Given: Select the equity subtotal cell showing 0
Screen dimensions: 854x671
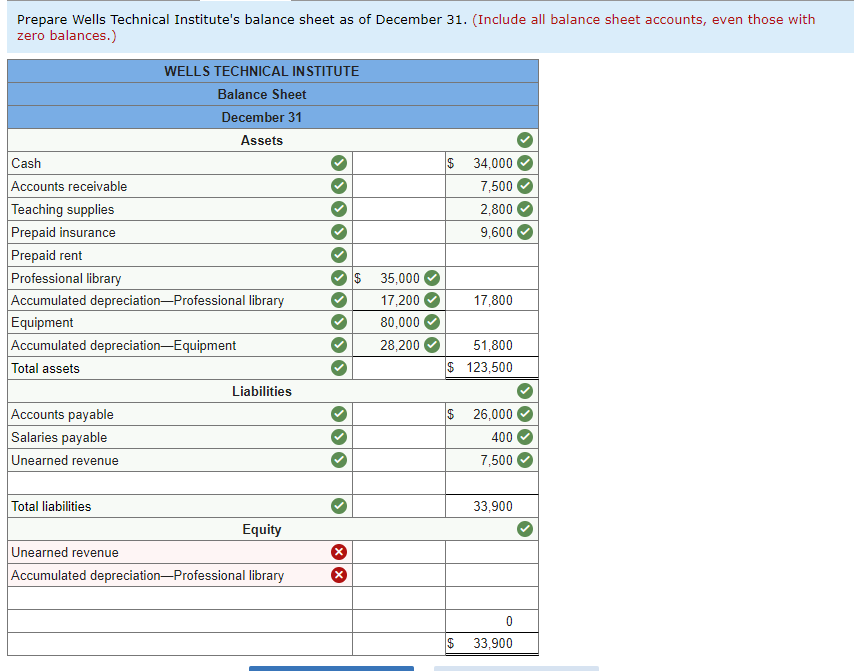Looking at the screenshot, I should coord(490,620).
